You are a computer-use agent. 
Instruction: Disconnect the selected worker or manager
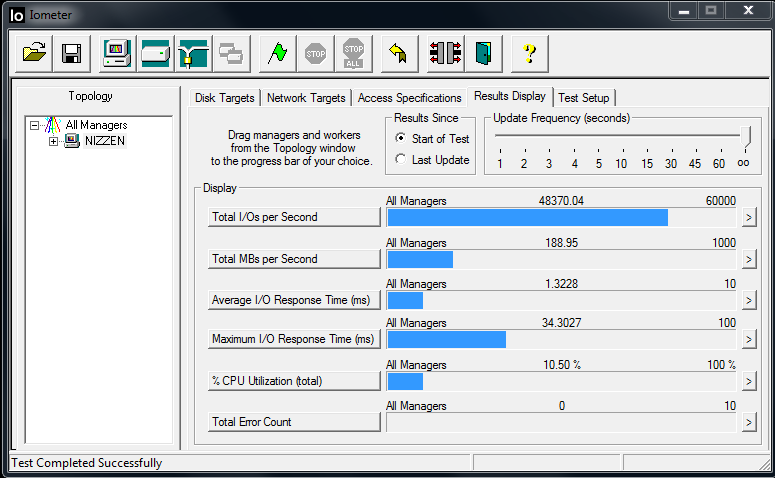(x=445, y=53)
